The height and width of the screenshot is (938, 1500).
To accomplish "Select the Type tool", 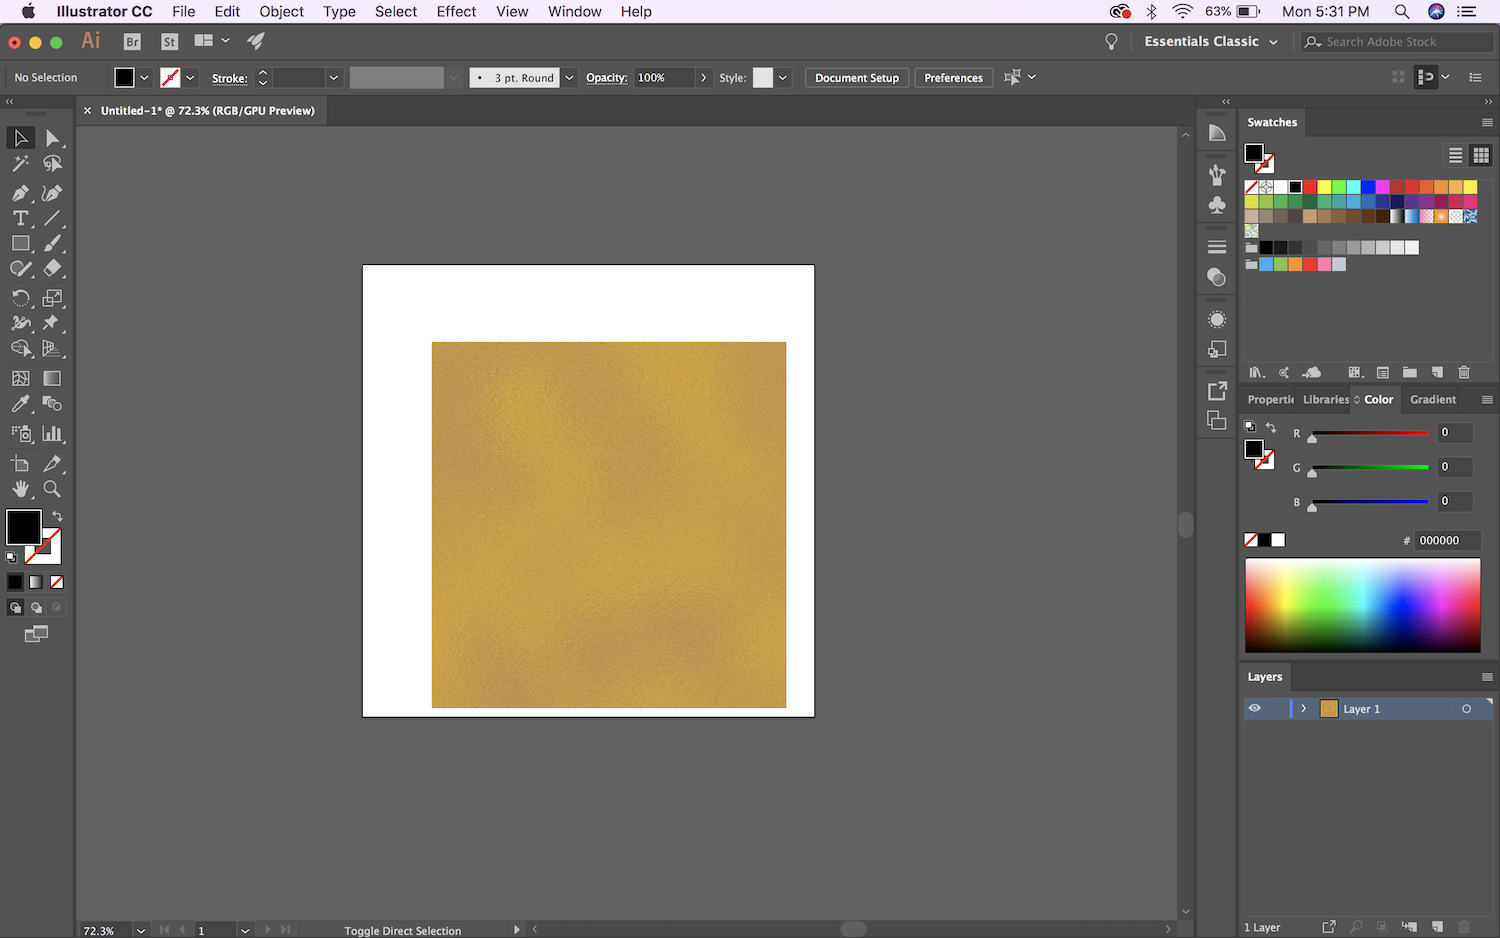I will [20, 218].
